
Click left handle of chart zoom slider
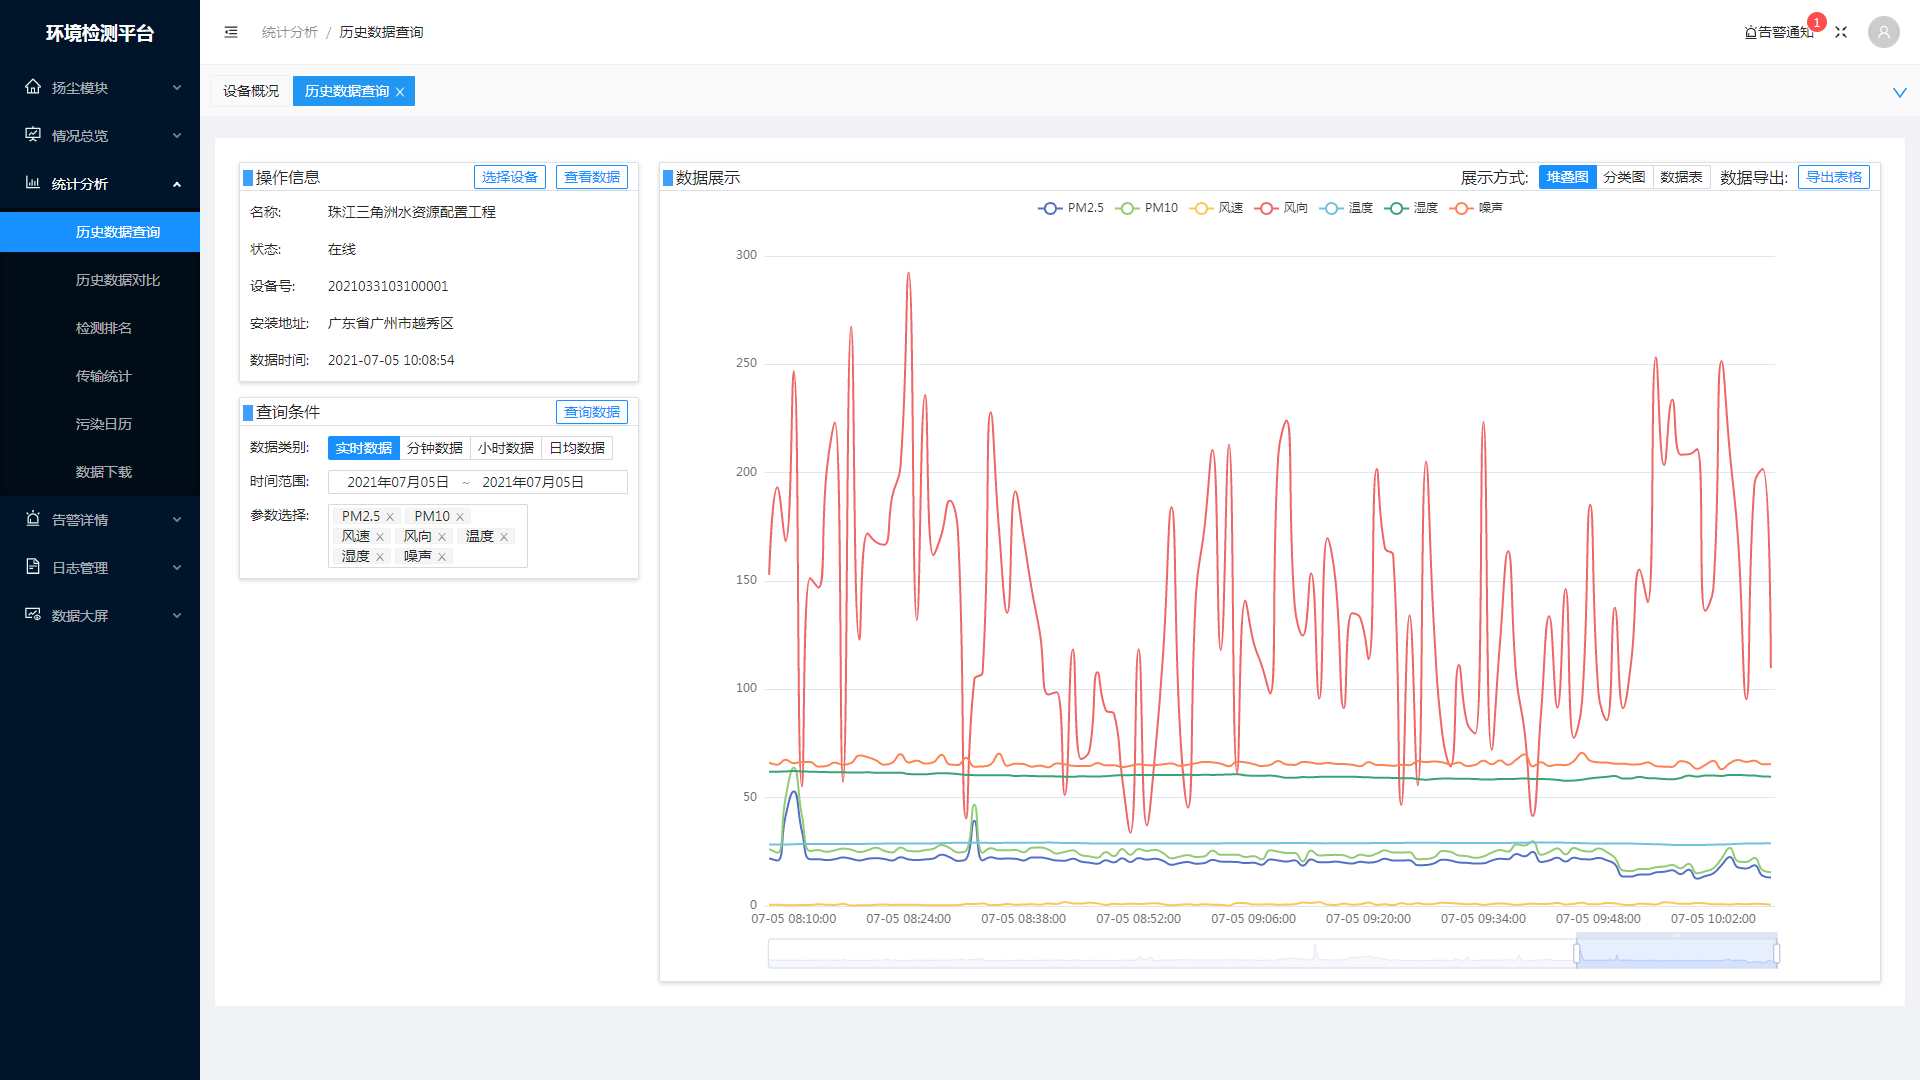pos(1577,953)
